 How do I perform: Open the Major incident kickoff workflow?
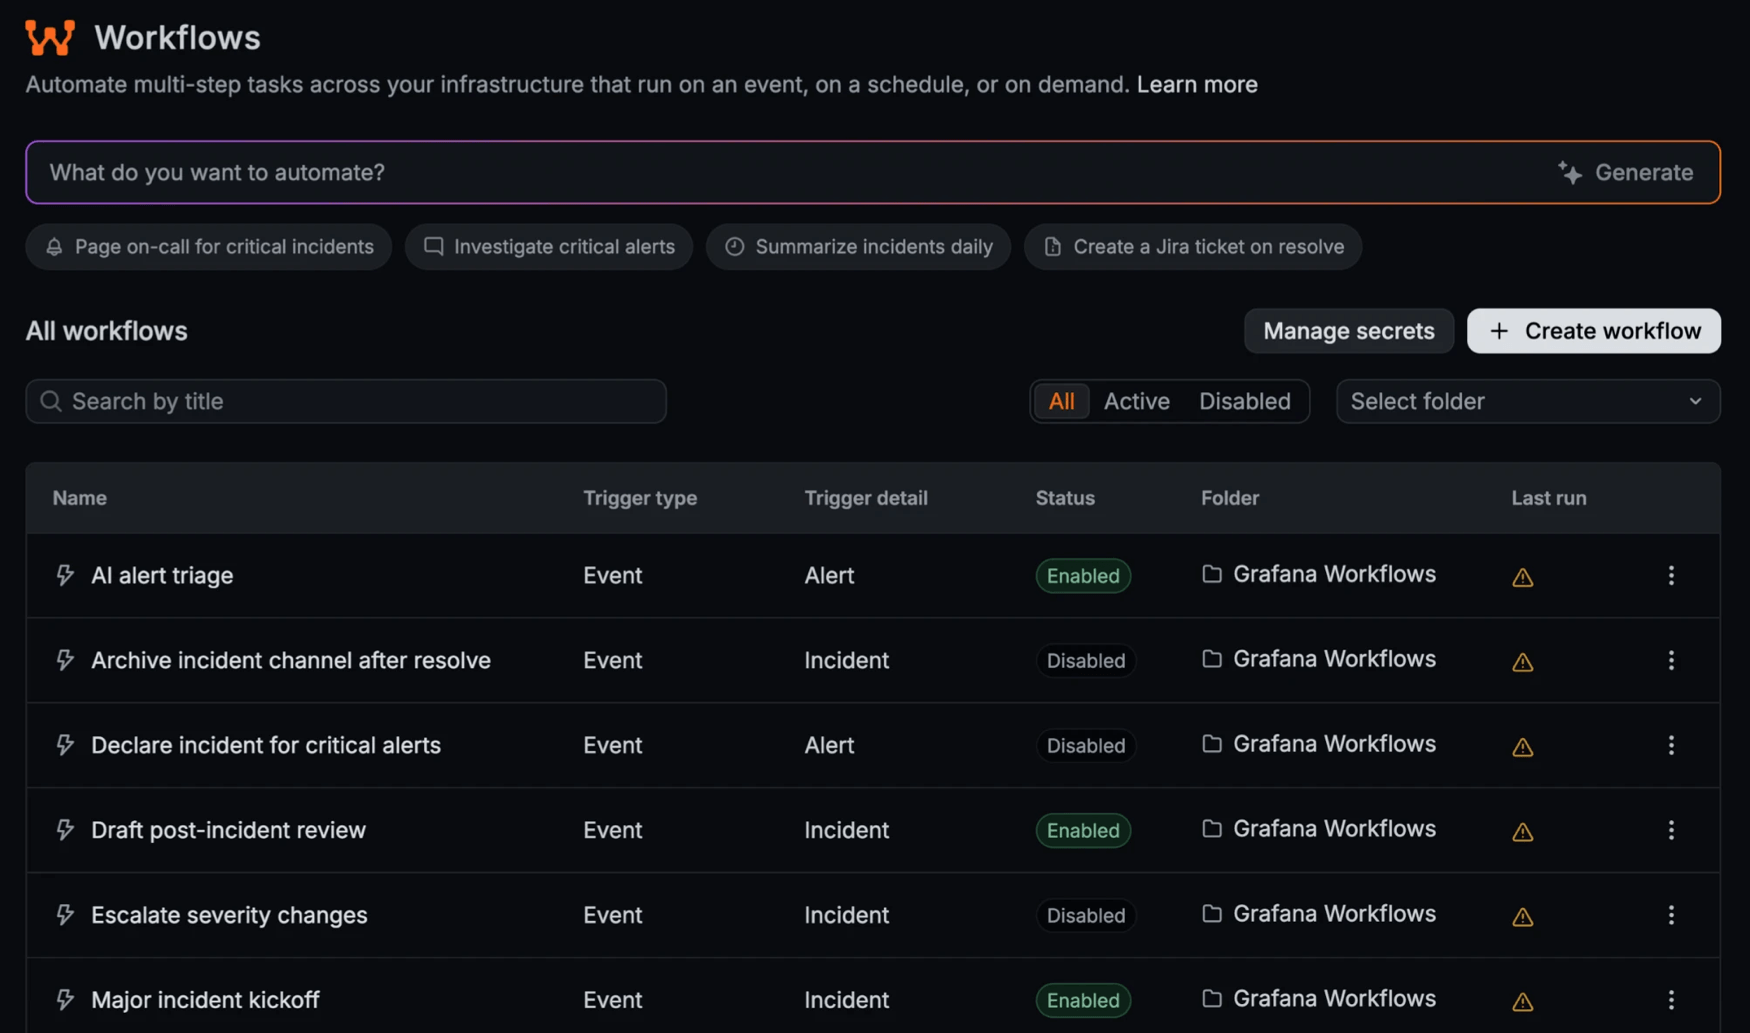tap(205, 1000)
